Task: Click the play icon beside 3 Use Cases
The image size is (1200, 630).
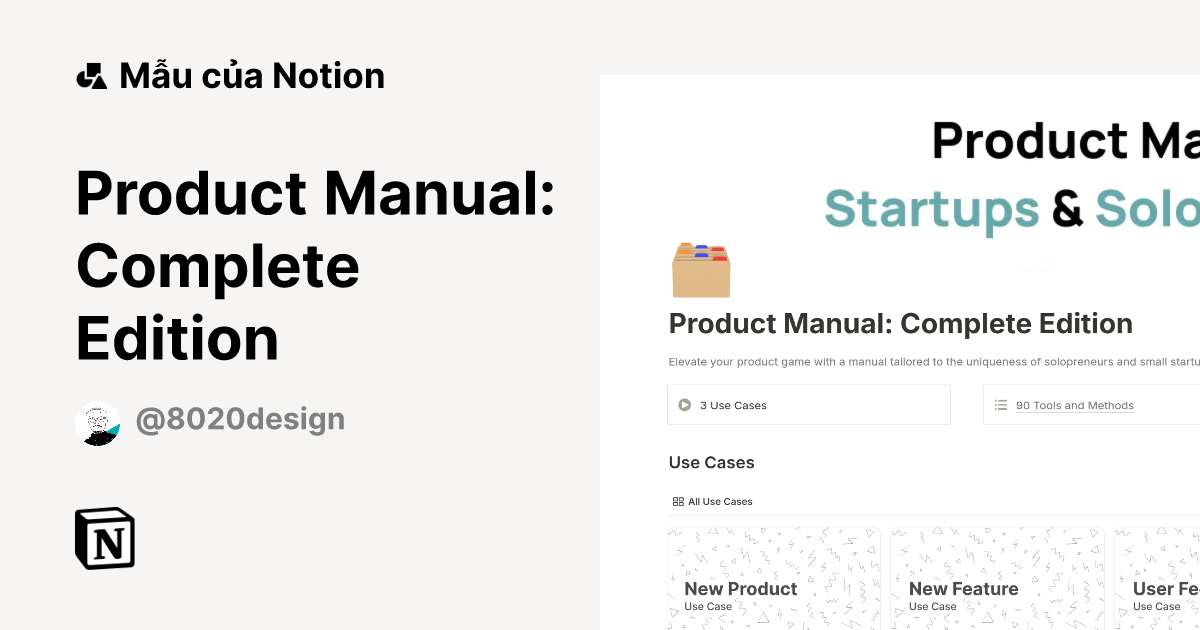Action: (685, 404)
